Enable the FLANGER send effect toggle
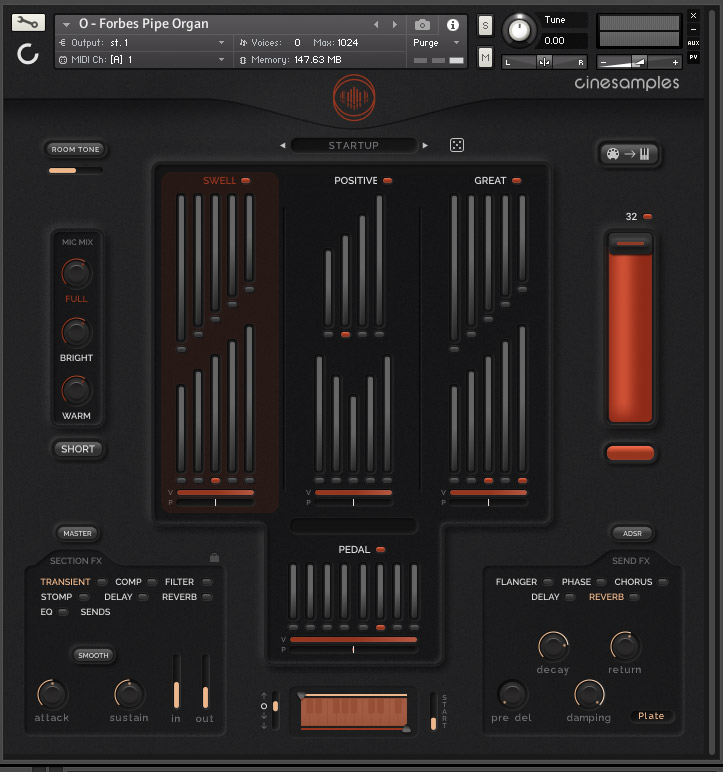723x772 pixels. tap(548, 582)
